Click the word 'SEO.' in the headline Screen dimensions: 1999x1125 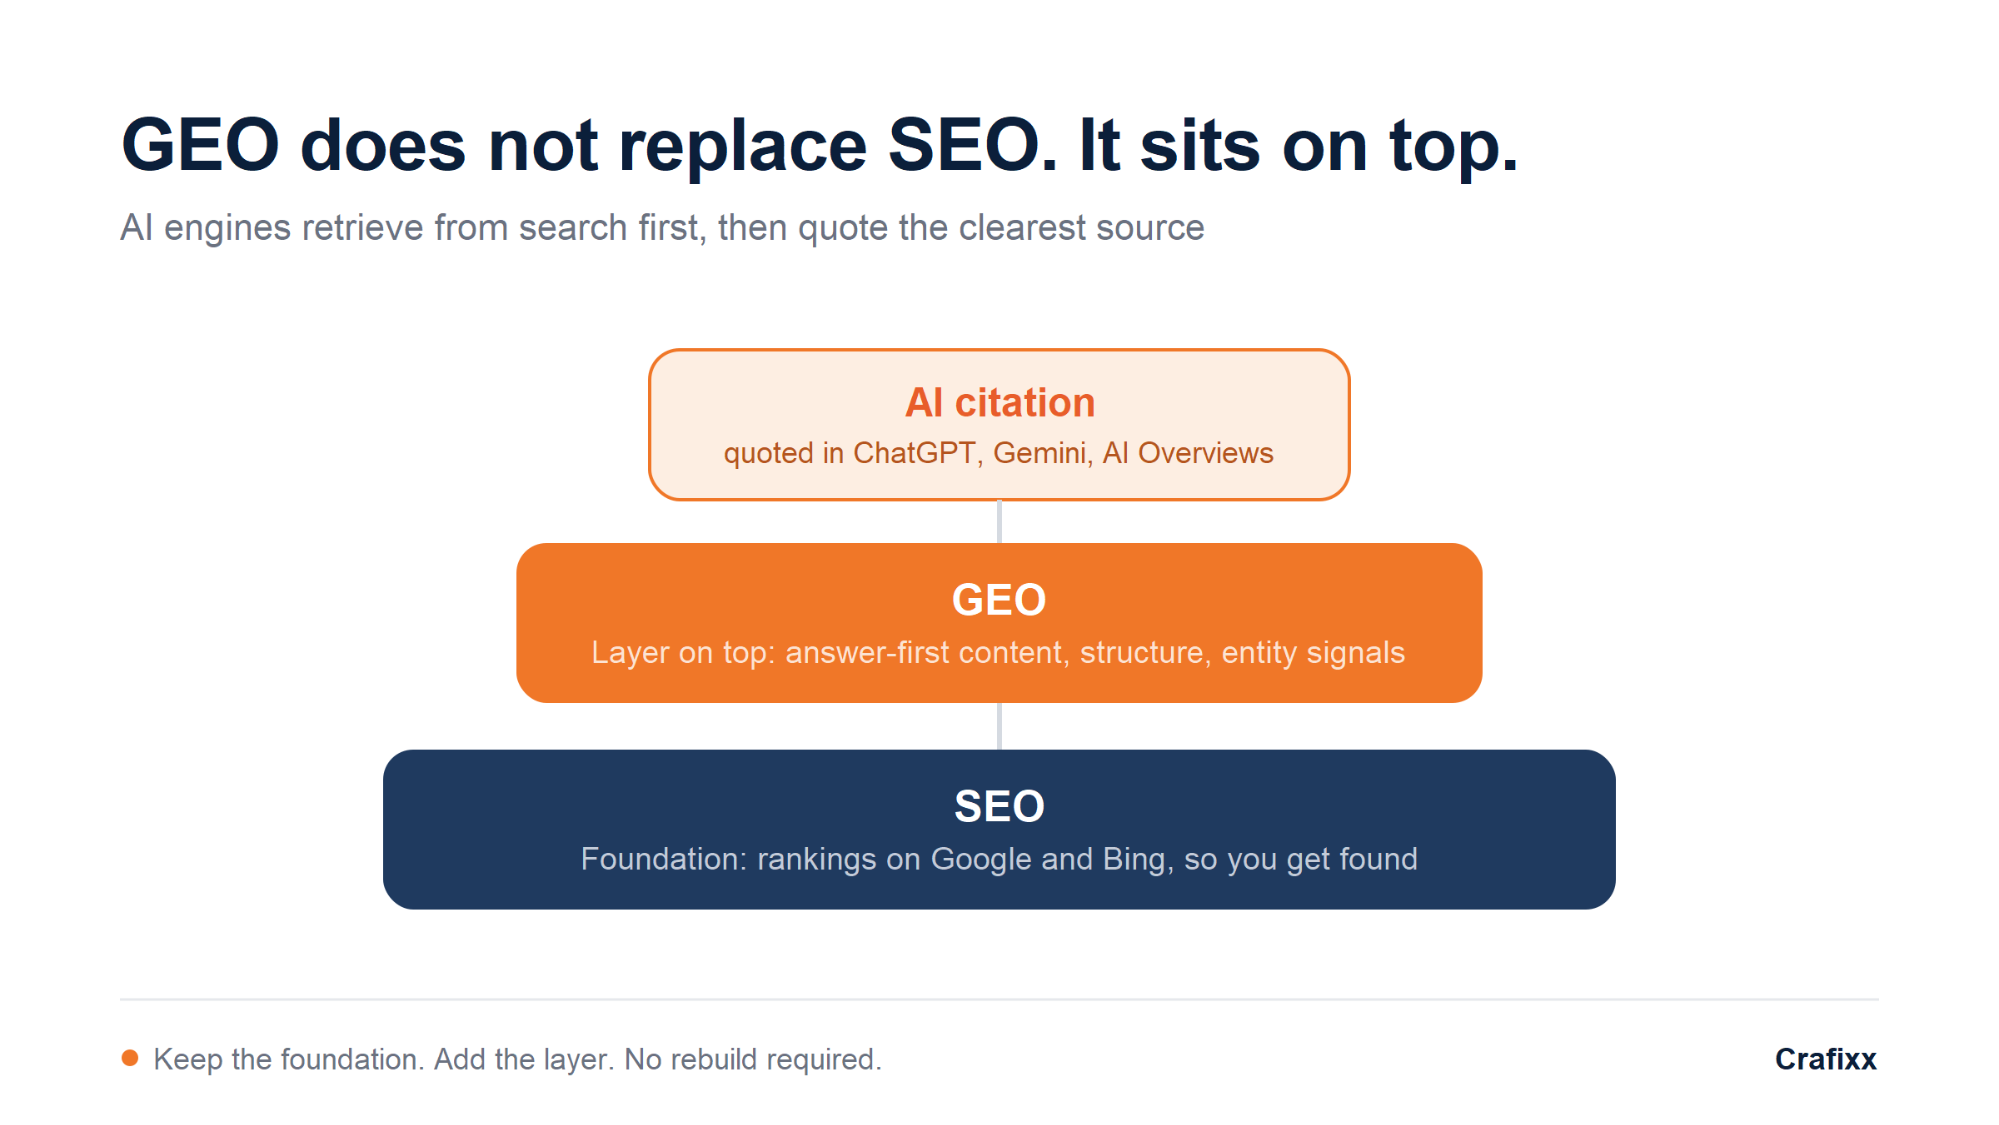tap(973, 145)
